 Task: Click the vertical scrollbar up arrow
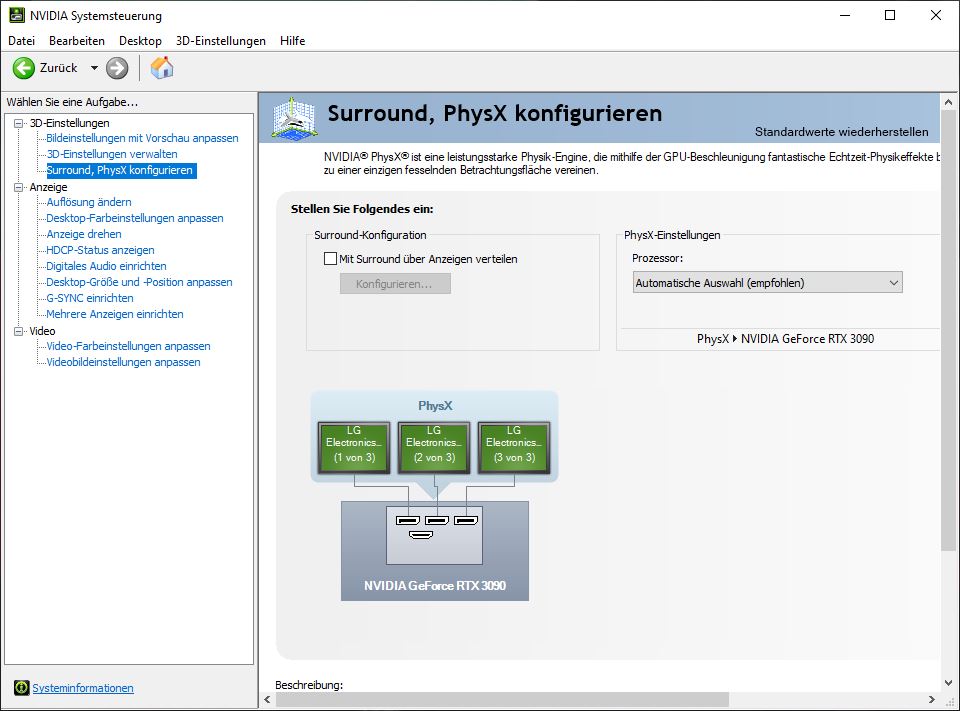point(948,102)
